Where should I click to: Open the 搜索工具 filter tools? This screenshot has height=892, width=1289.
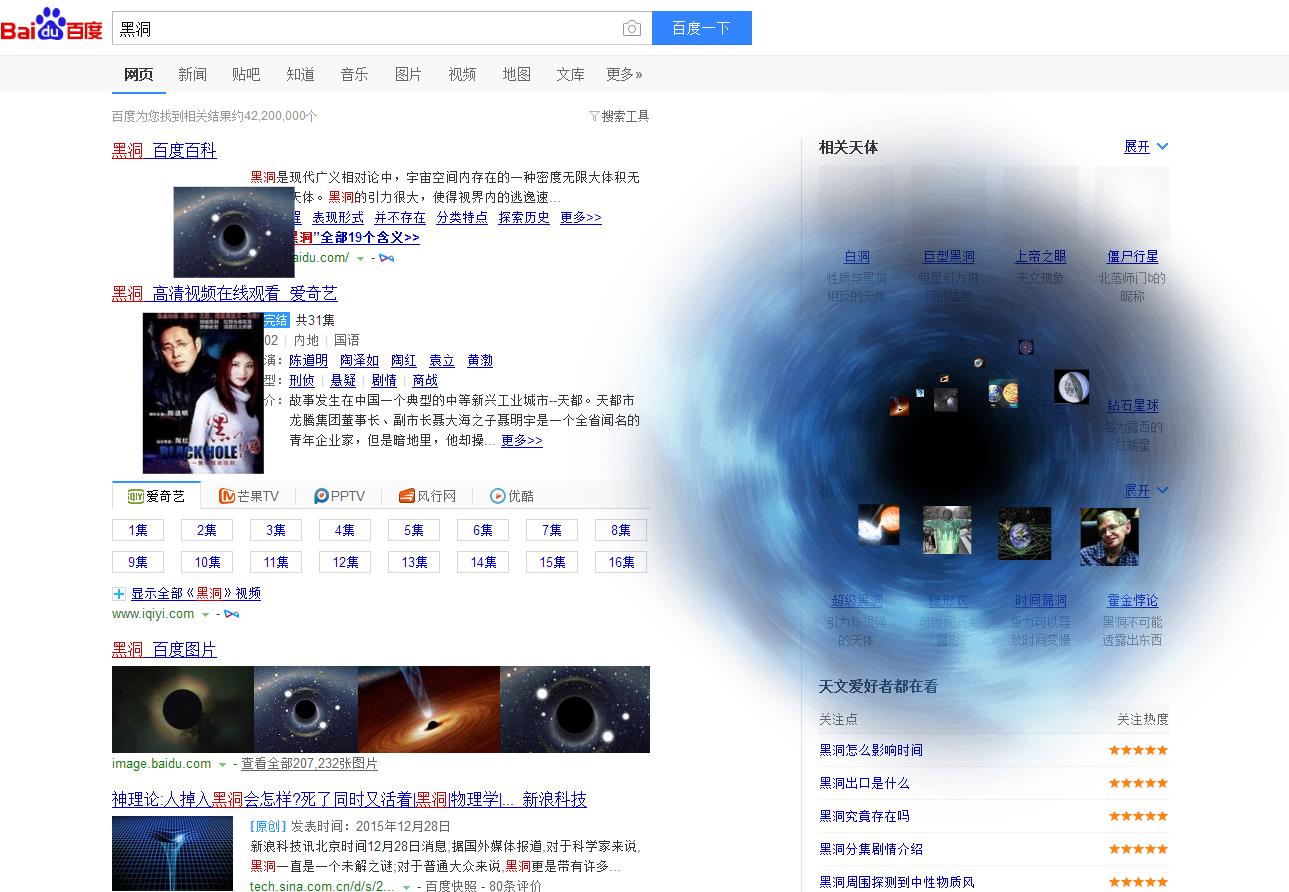pyautogui.click(x=619, y=116)
